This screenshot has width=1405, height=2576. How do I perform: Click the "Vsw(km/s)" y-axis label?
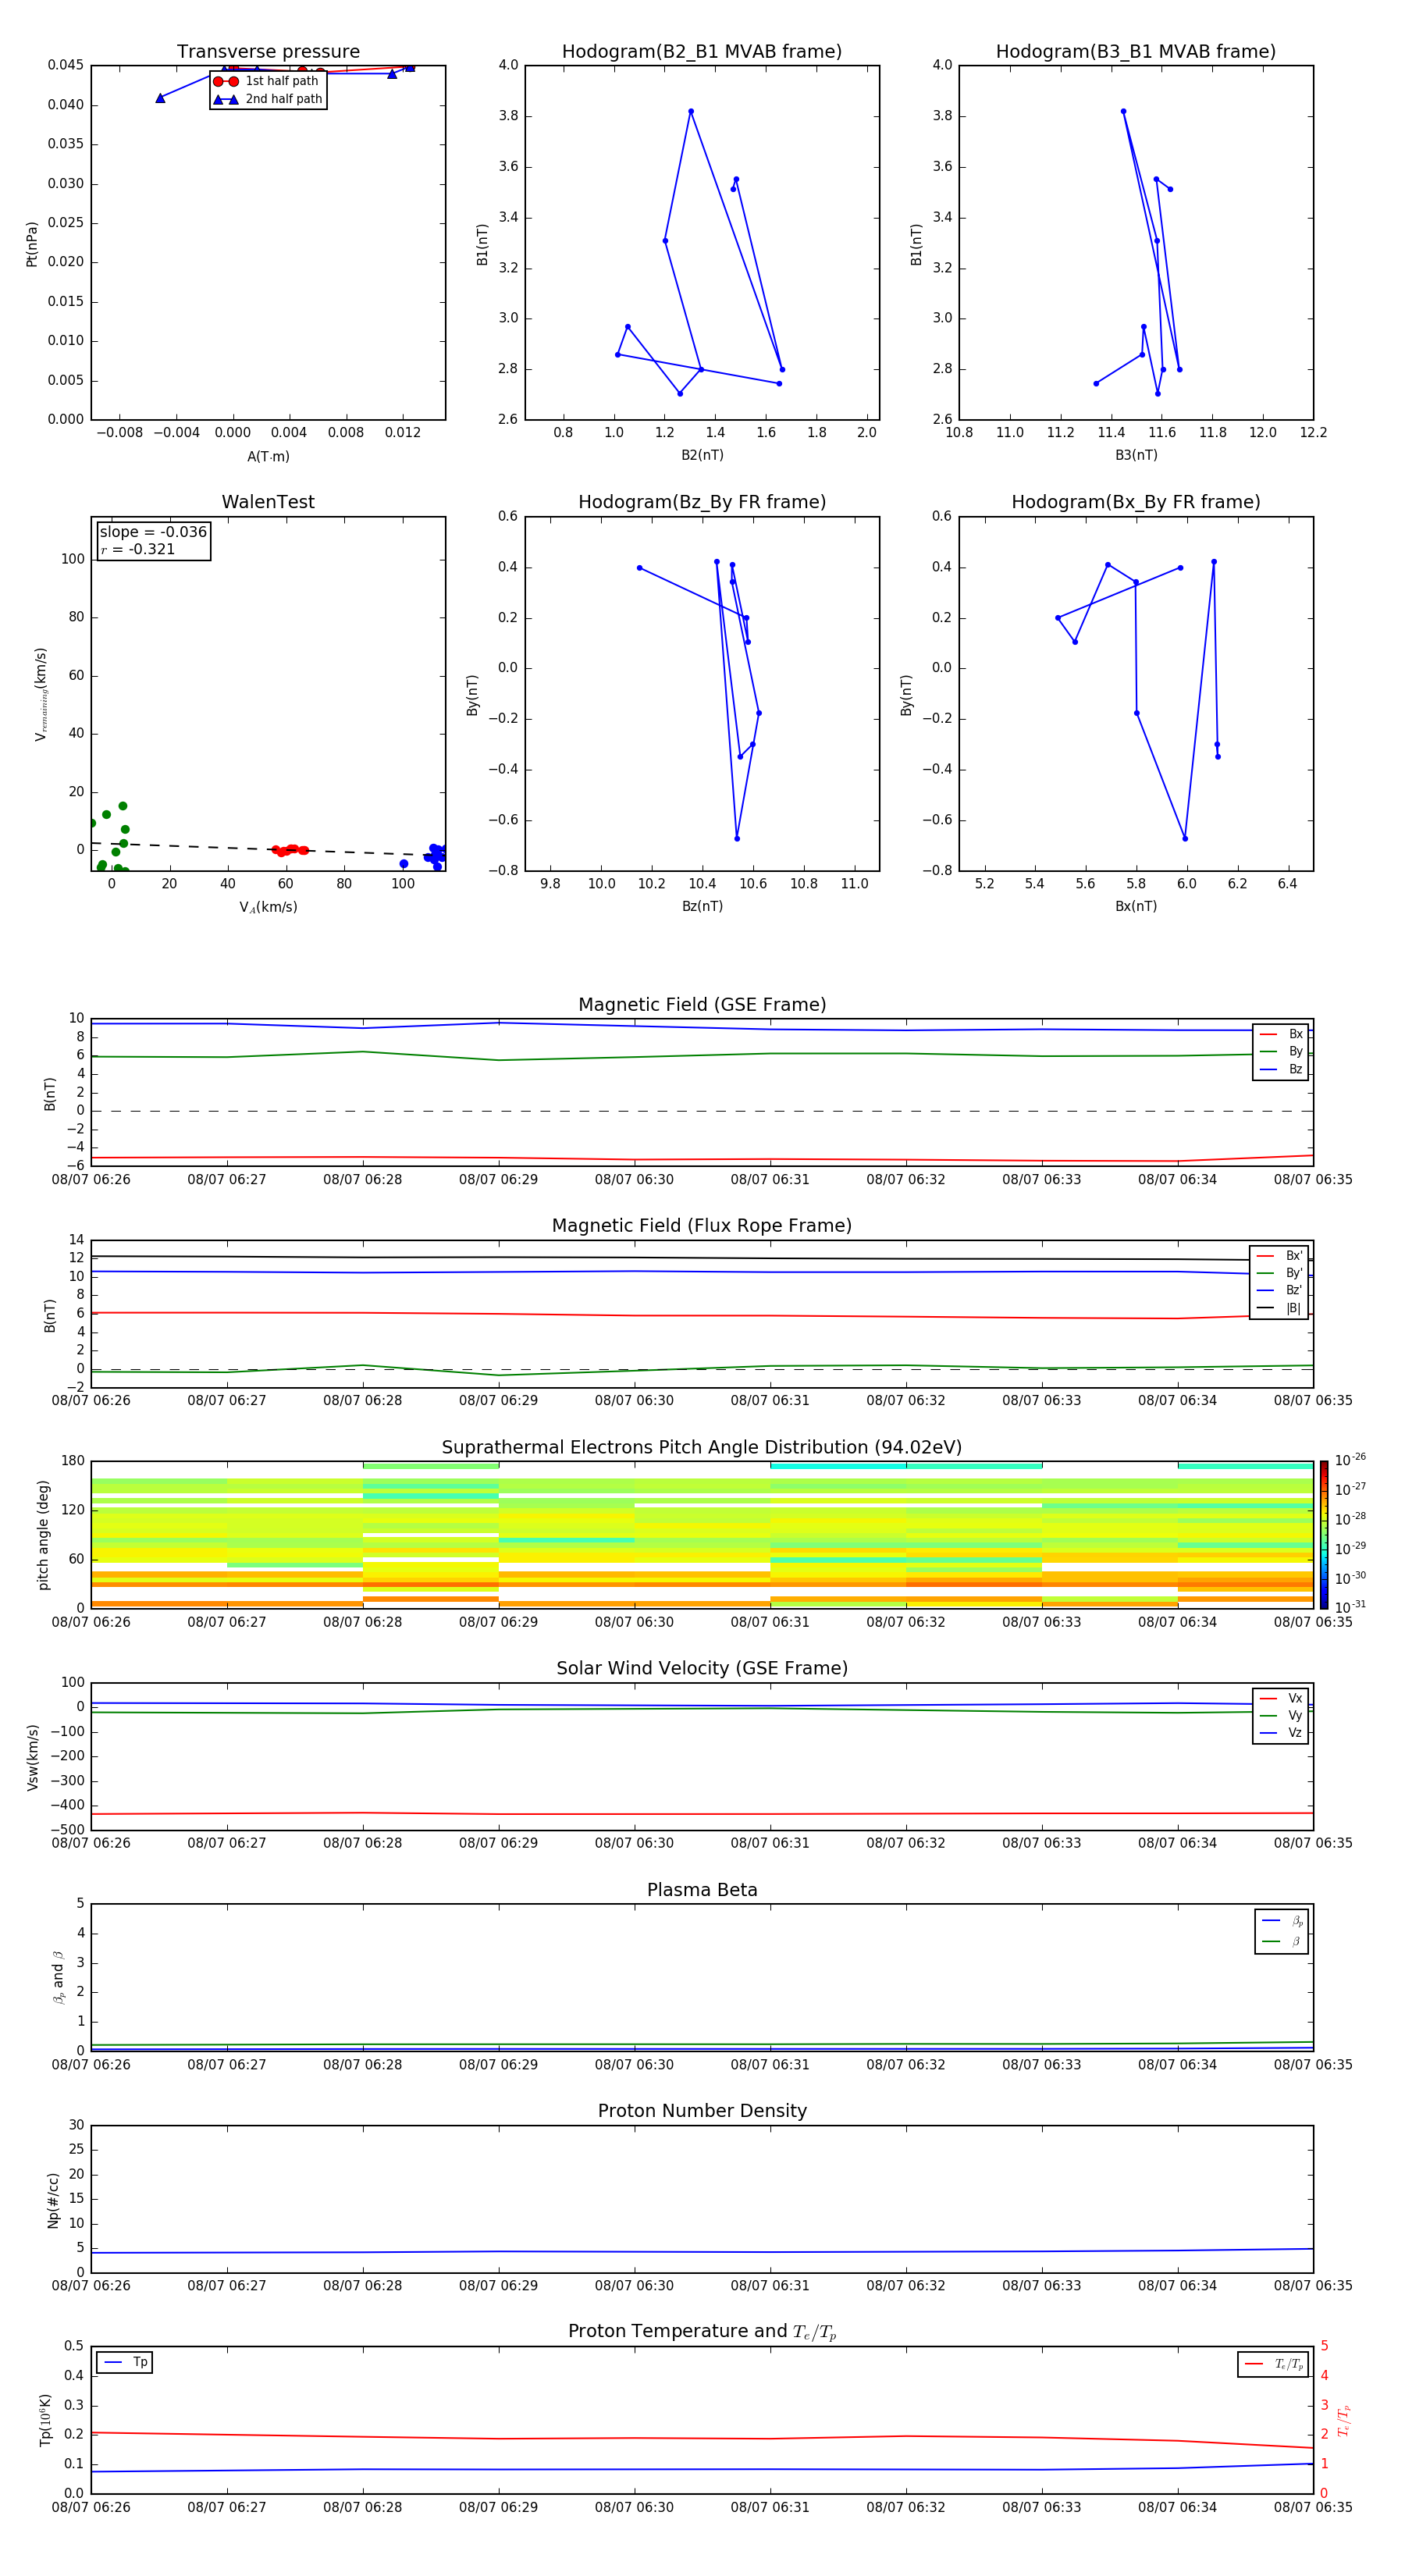pos(32,1758)
